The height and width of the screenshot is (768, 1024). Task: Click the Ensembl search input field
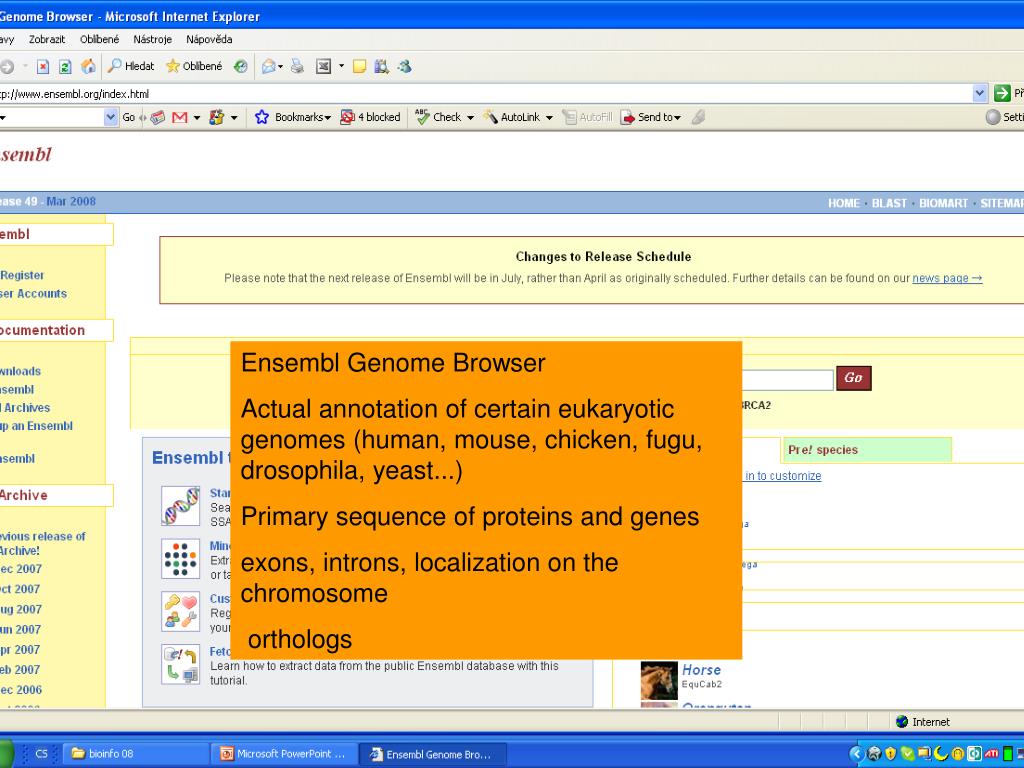click(788, 379)
